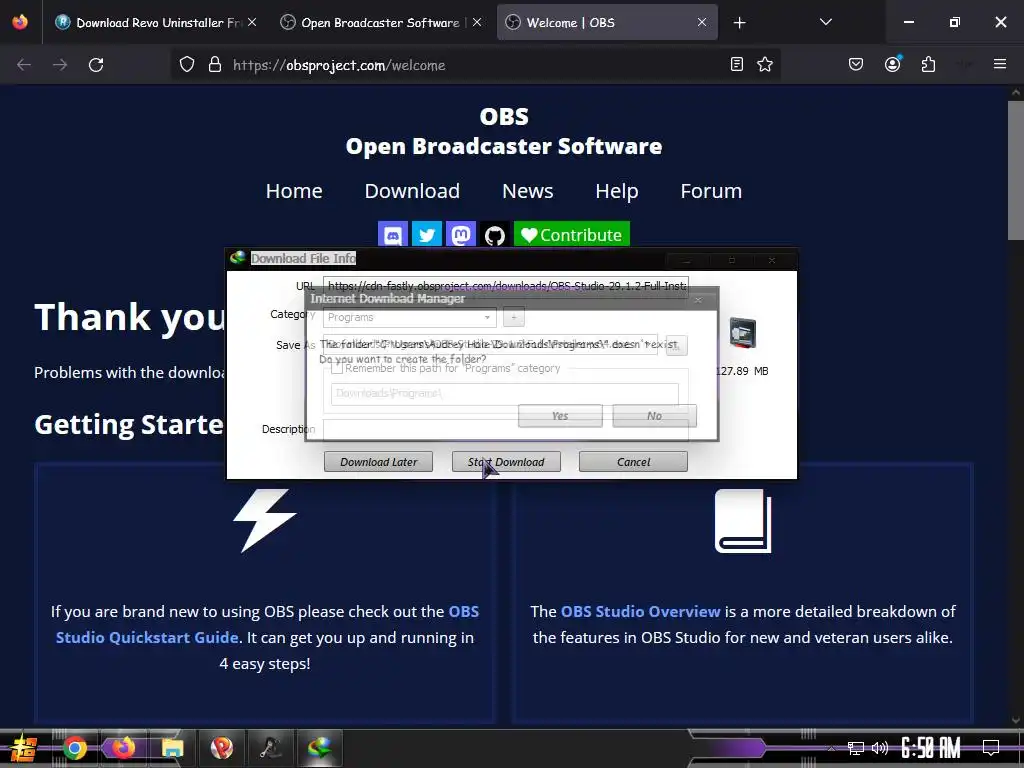
Task: Open the Firefox account icon
Action: (892, 64)
